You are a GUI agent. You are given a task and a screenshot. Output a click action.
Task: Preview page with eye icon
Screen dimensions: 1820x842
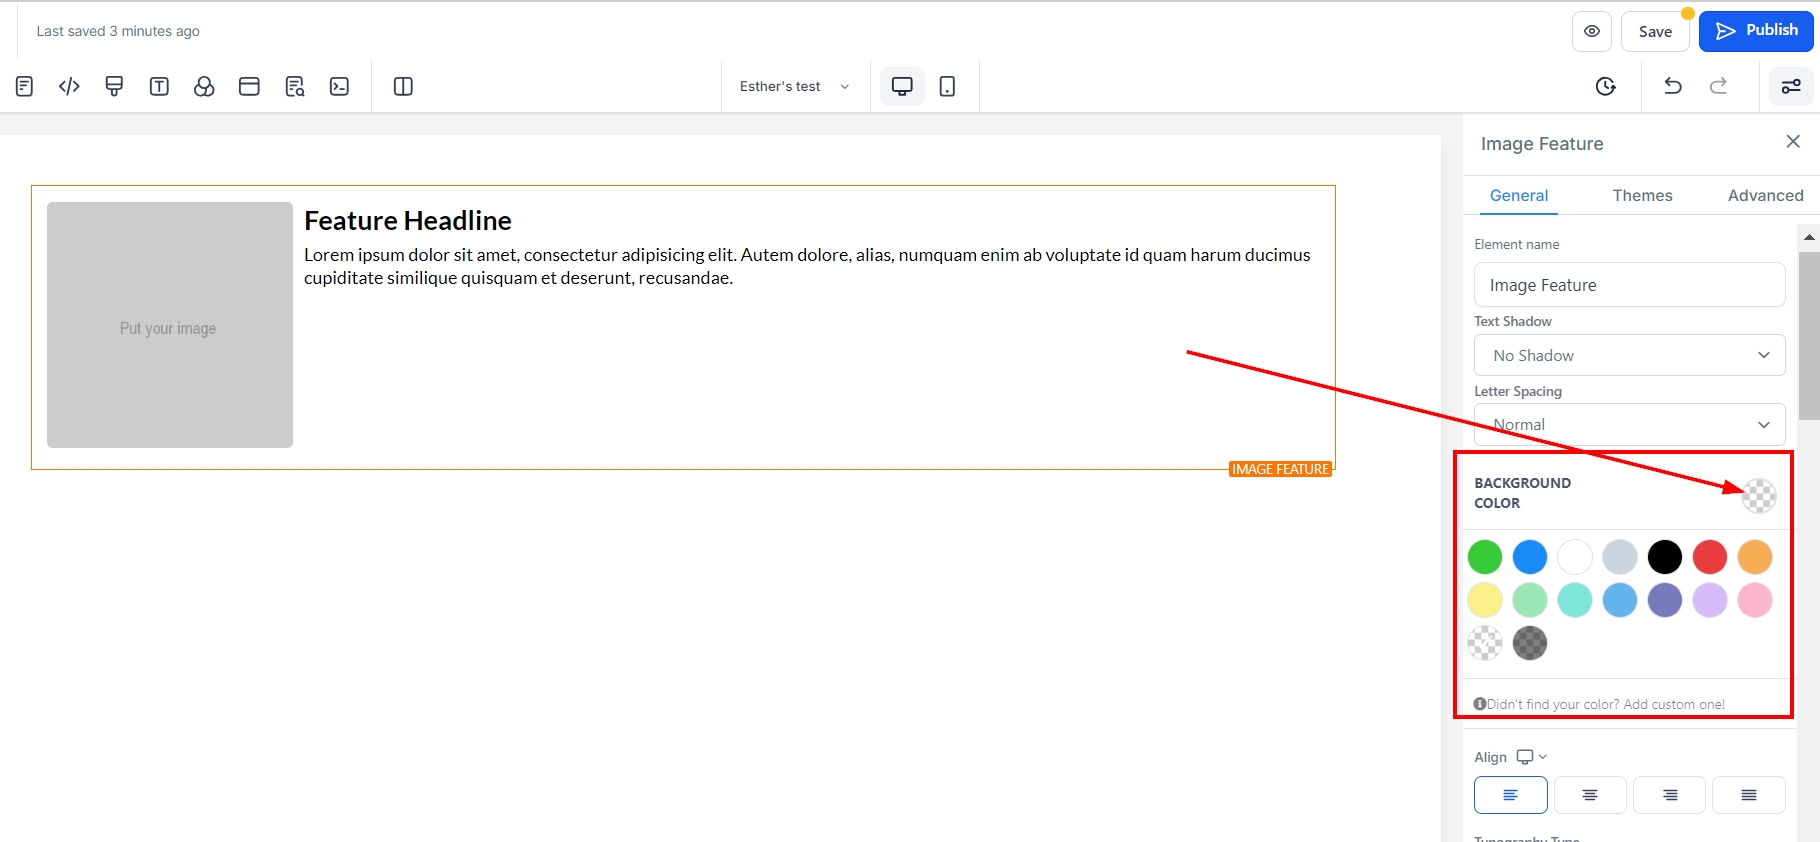tap(1592, 31)
